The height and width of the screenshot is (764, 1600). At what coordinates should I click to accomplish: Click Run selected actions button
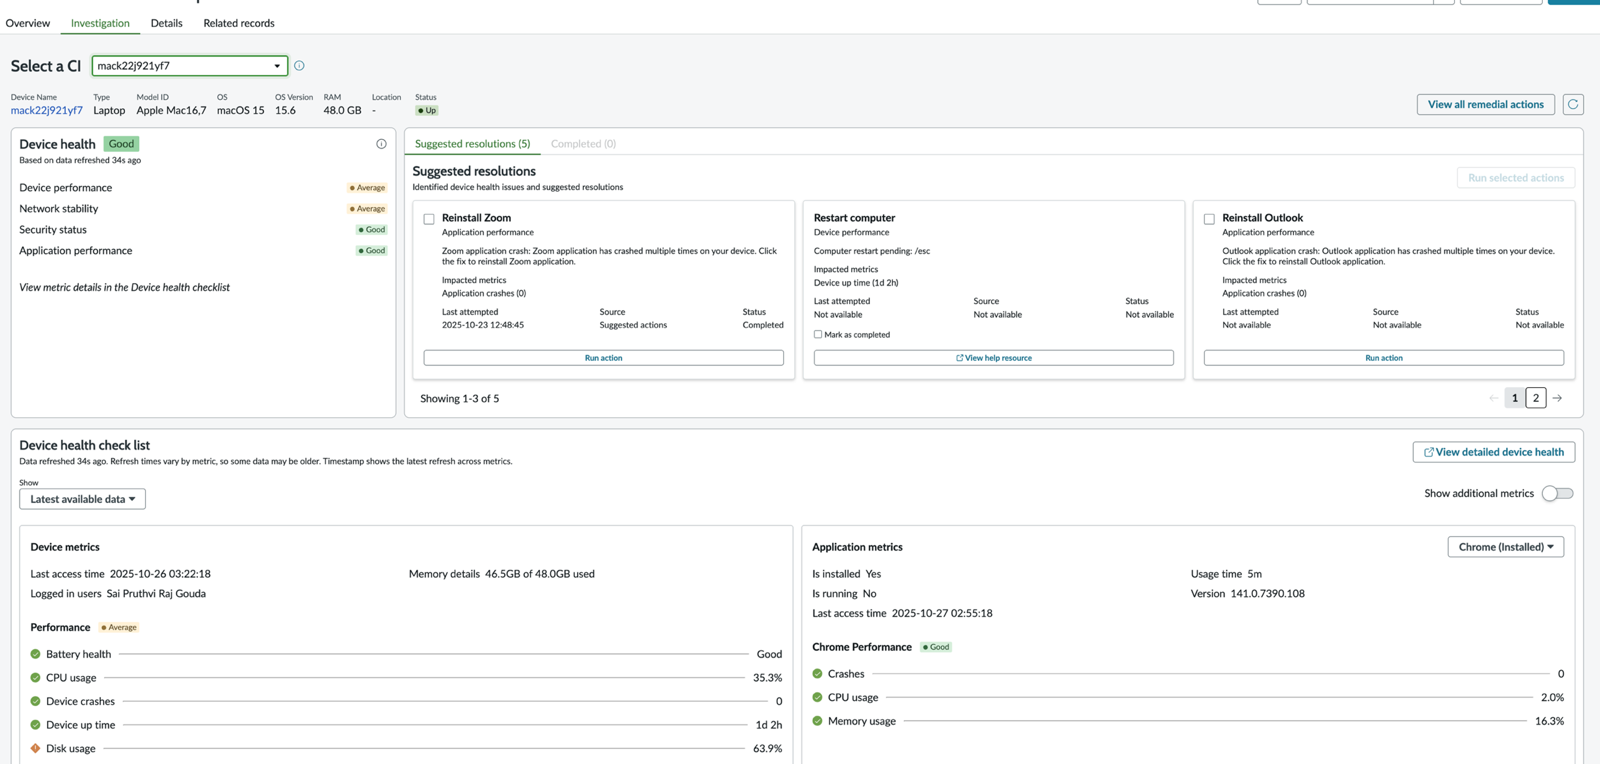[1516, 178]
